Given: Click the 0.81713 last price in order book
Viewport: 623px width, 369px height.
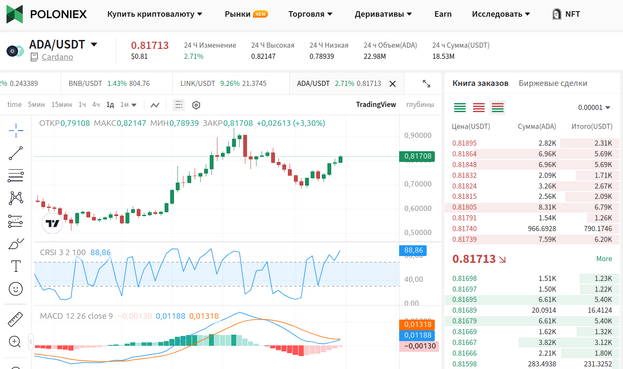Looking at the screenshot, I should pyautogui.click(x=474, y=259).
